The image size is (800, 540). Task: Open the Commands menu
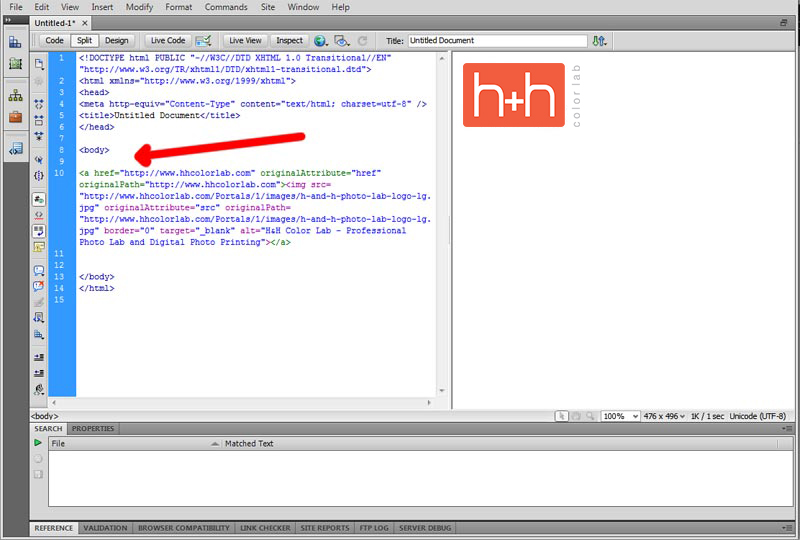pyautogui.click(x=226, y=7)
